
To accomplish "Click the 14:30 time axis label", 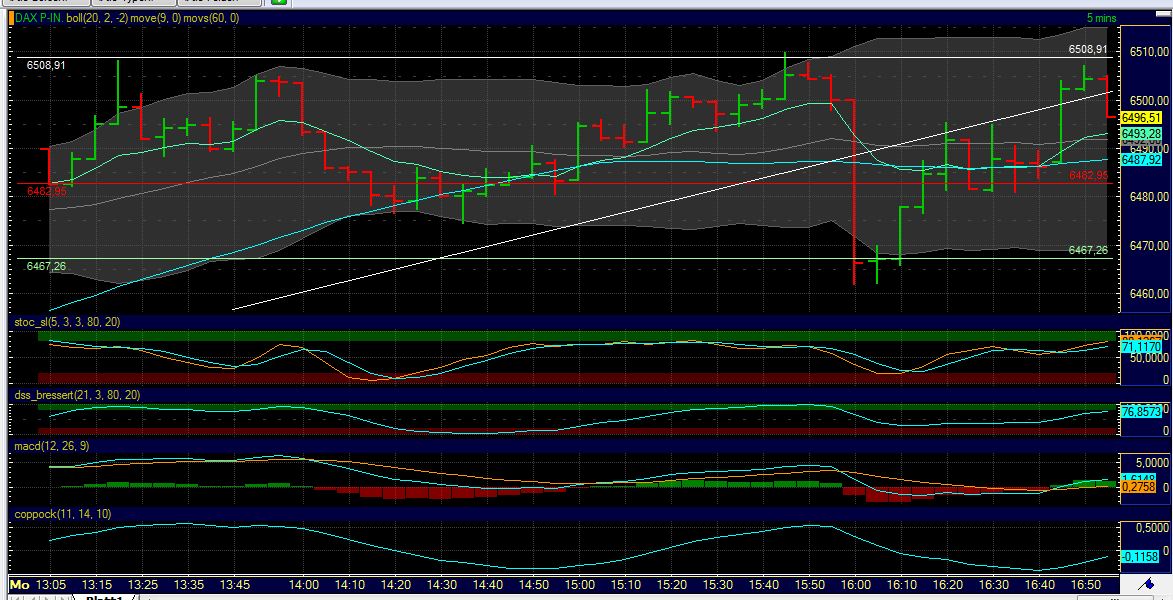I will click(x=441, y=584).
